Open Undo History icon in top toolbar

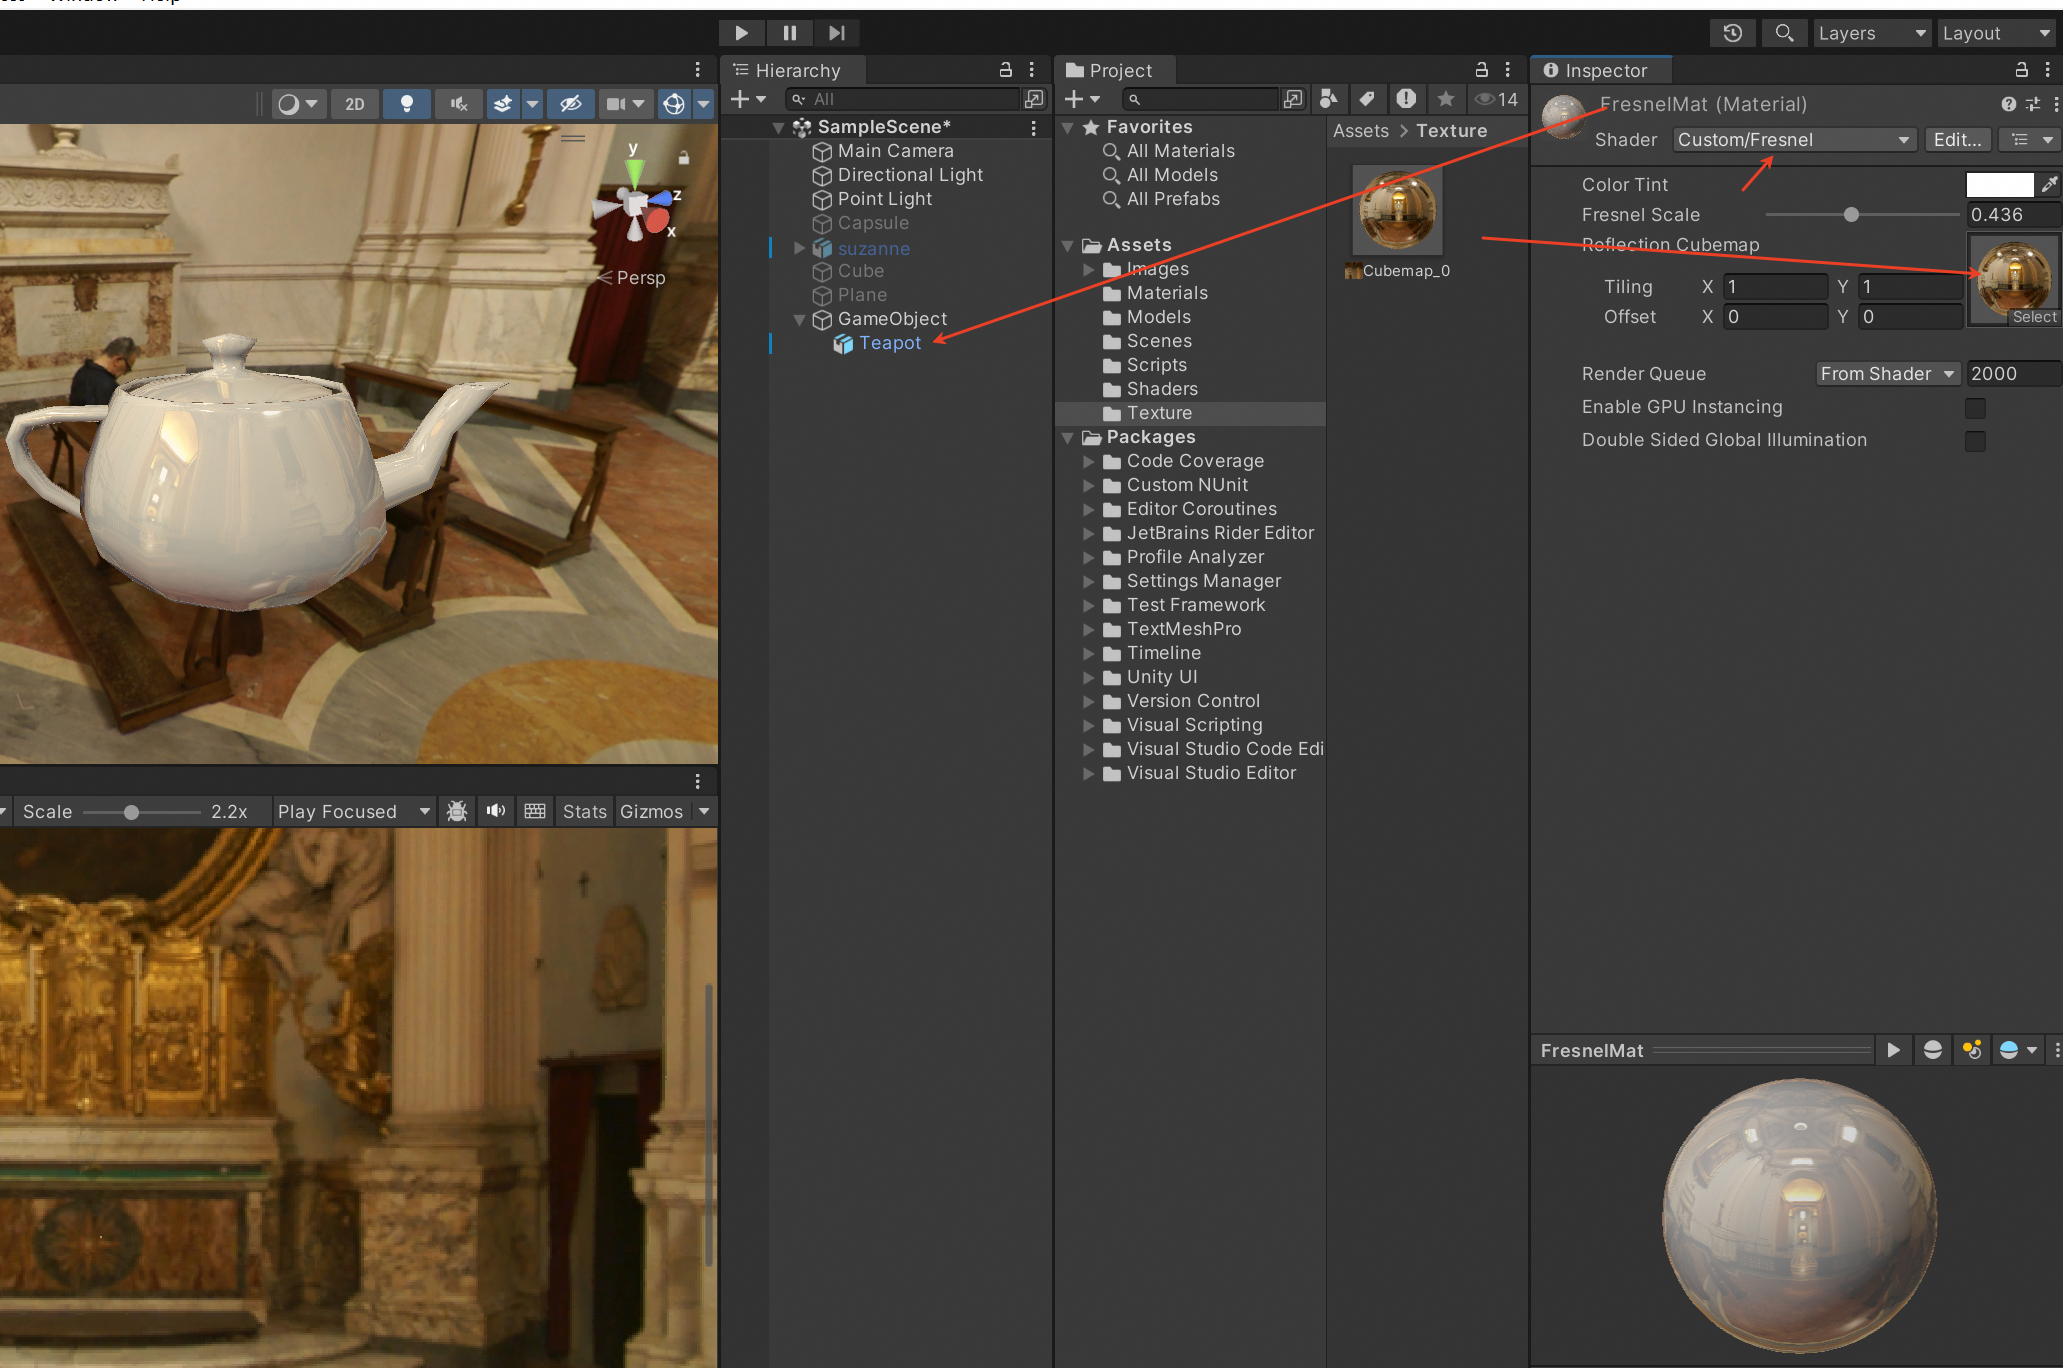pyautogui.click(x=1733, y=33)
